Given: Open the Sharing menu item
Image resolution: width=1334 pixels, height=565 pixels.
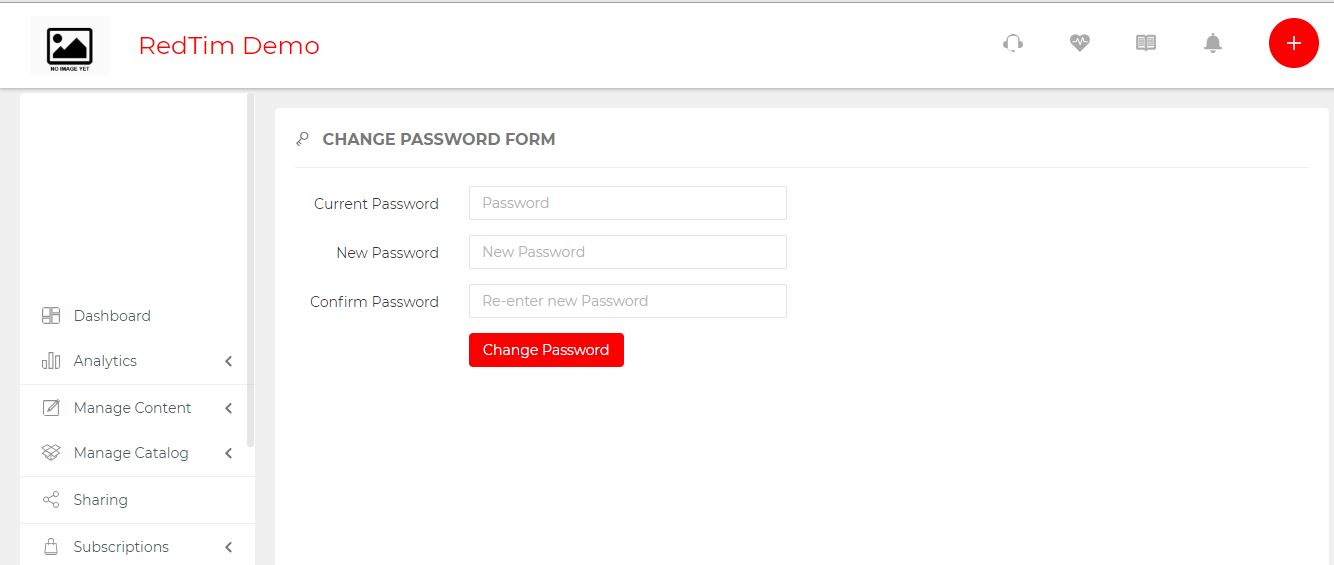Looking at the screenshot, I should pos(137,500).
